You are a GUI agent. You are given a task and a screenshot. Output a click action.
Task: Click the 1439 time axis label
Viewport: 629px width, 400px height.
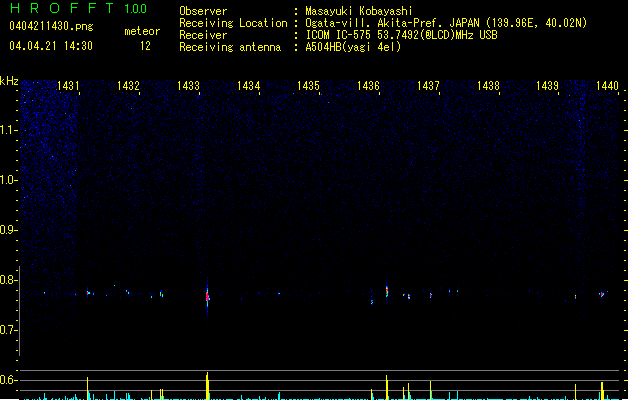click(x=548, y=86)
